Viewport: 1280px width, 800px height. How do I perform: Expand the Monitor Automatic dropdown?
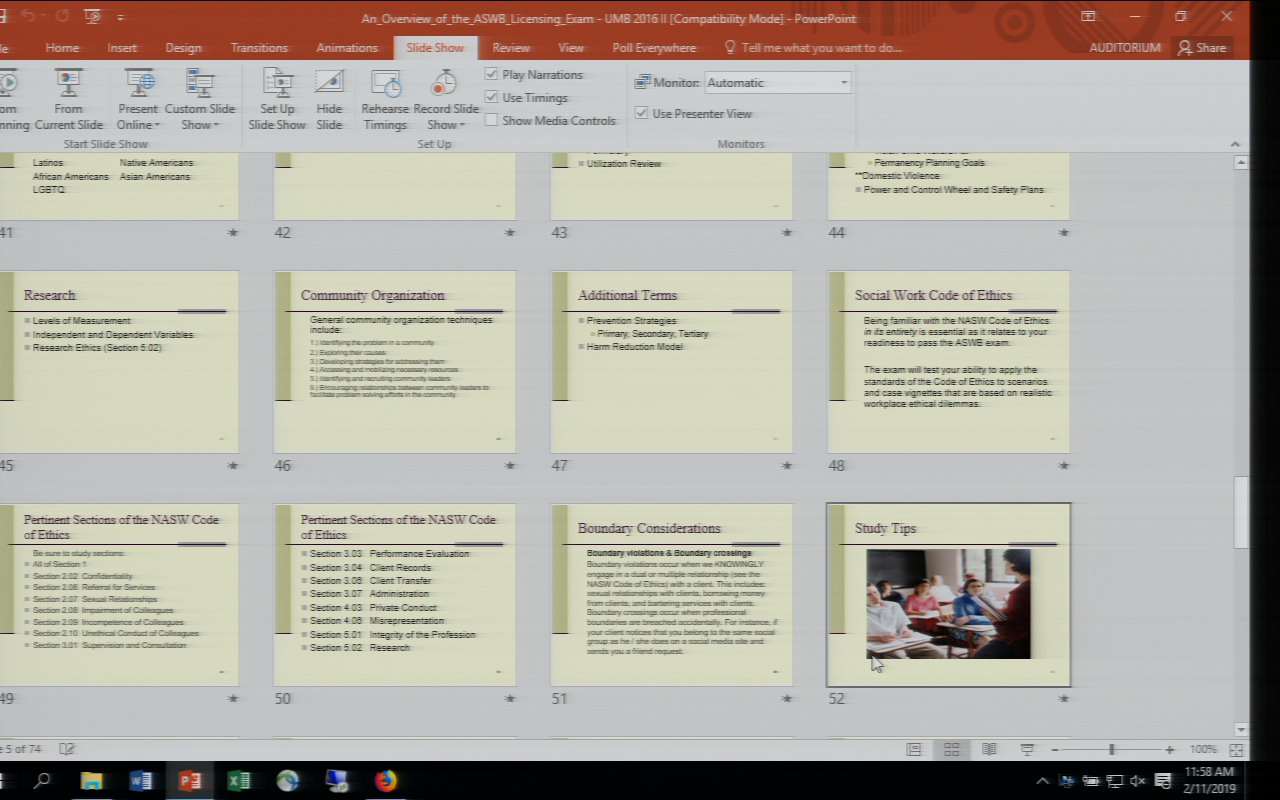pyautogui.click(x=843, y=83)
